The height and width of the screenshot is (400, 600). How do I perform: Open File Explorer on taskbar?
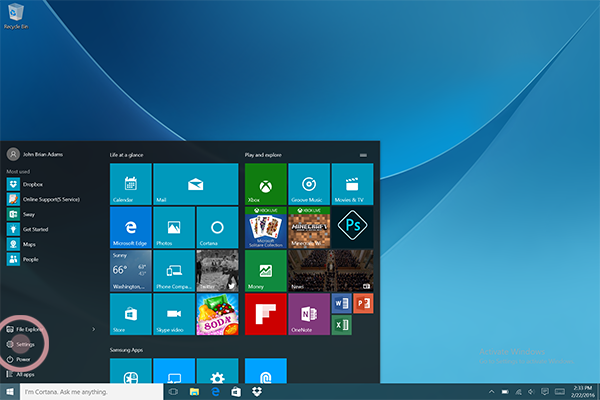coord(194,392)
